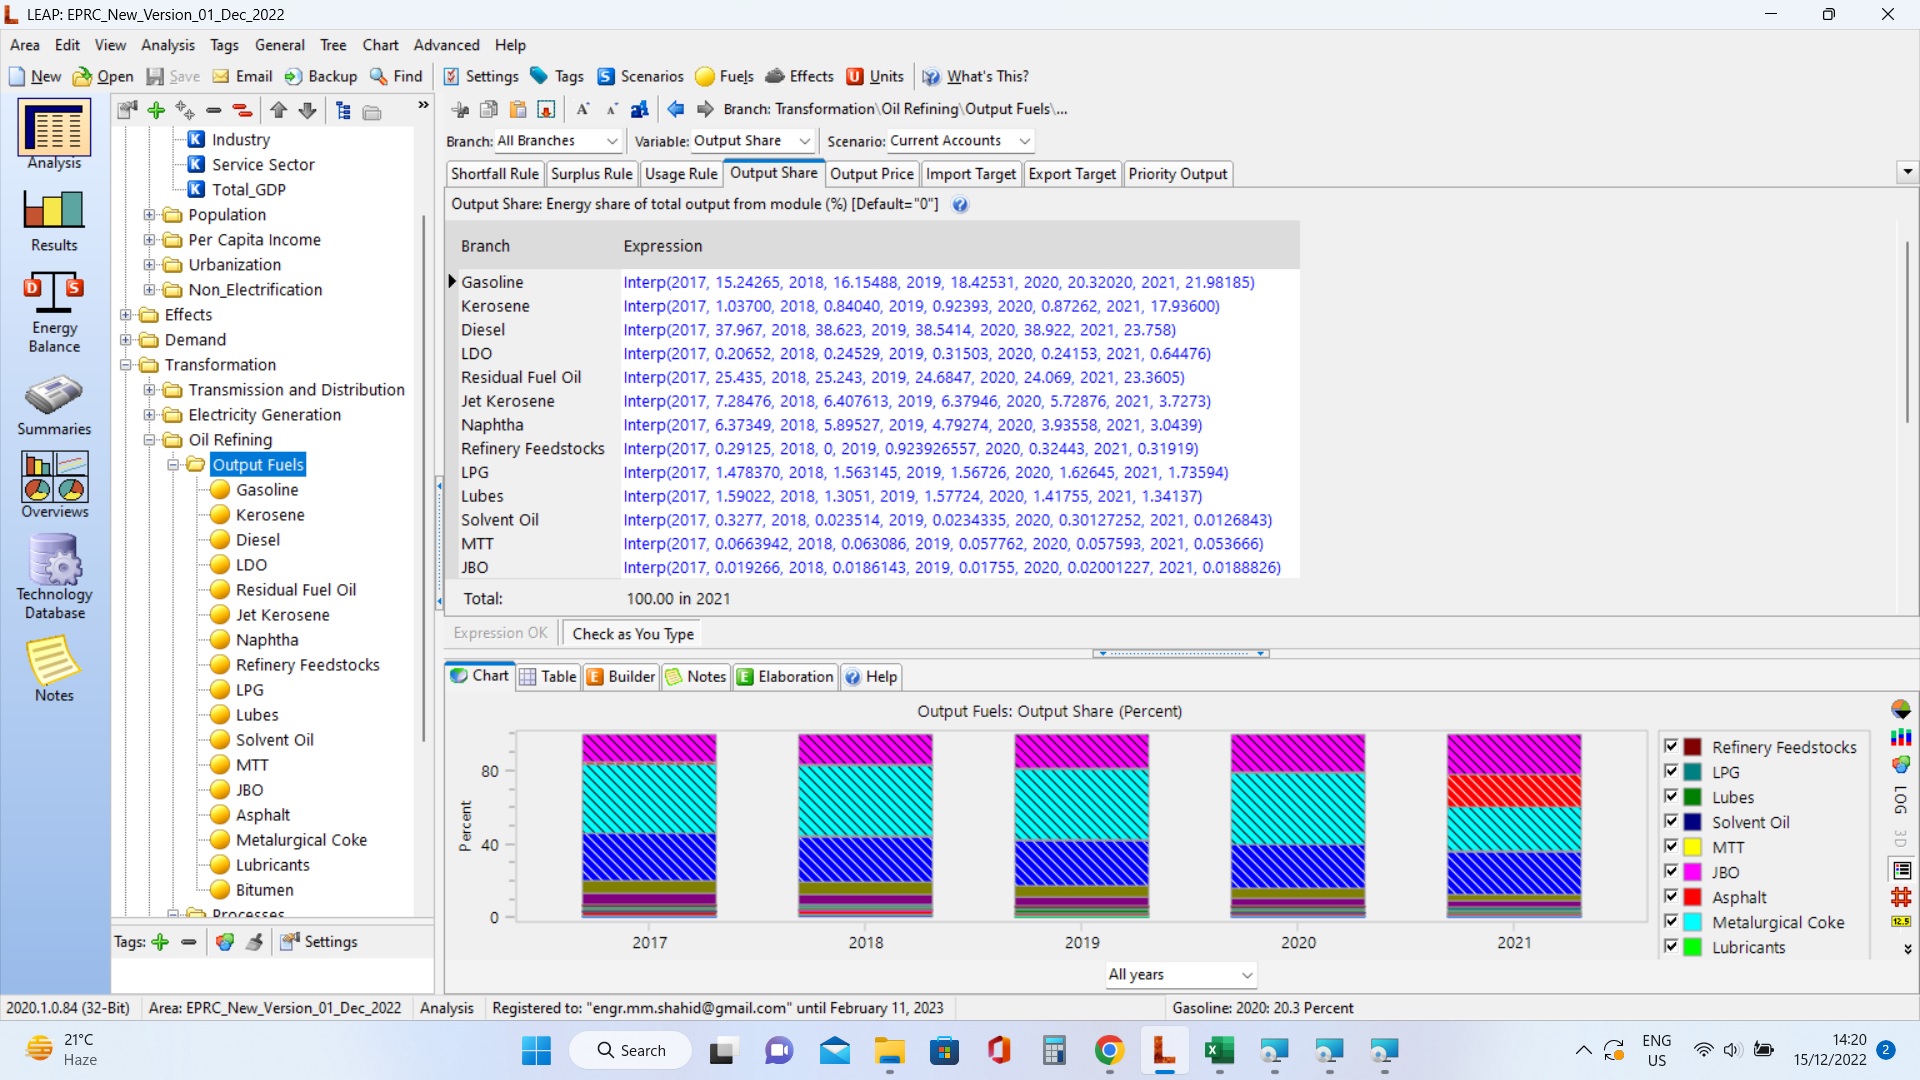Click the help icon beside Output Share description
1920x1080 pixels.
(960, 205)
